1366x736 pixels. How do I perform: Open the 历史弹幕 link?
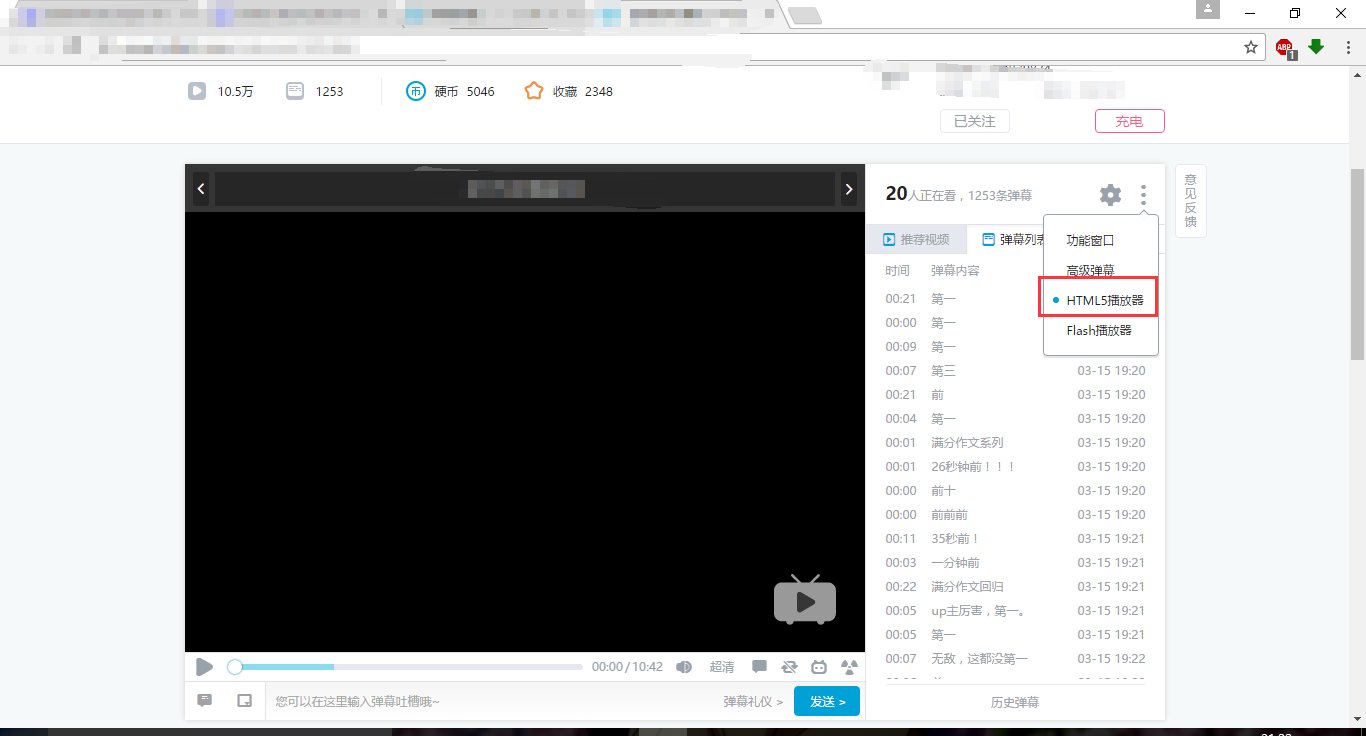click(x=1014, y=702)
